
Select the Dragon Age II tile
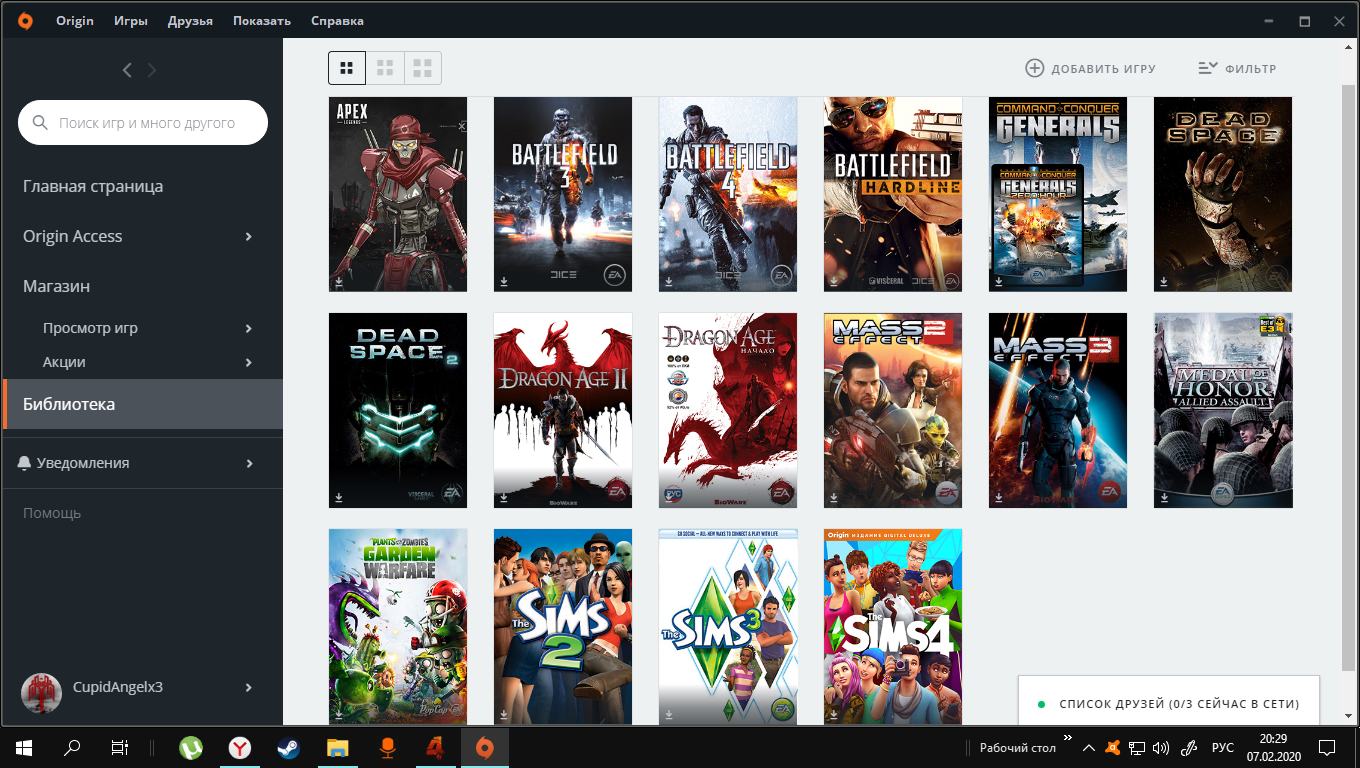563,410
